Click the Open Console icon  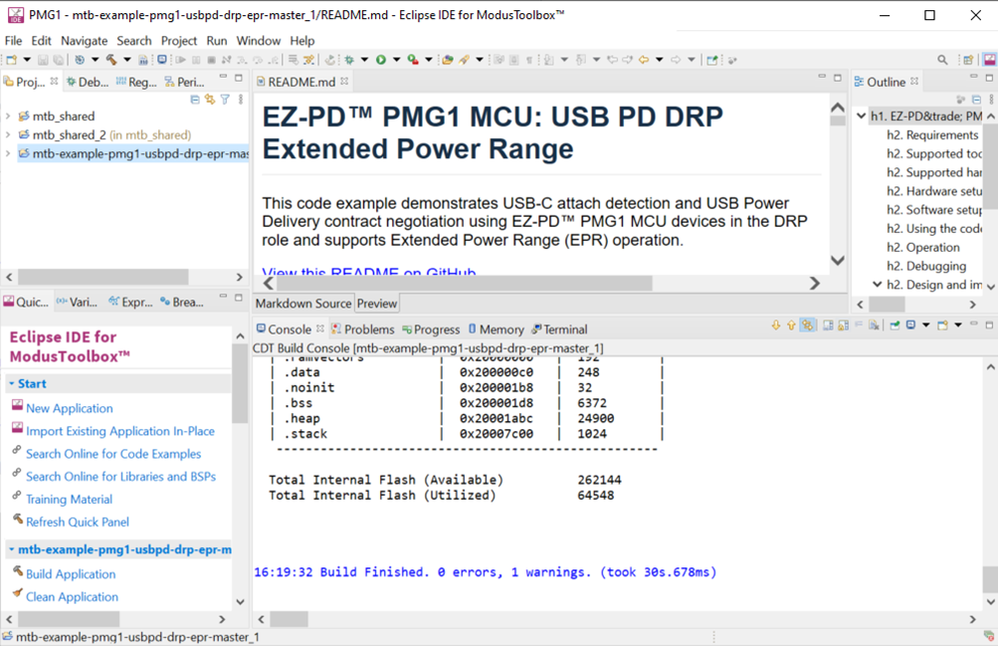click(943, 325)
